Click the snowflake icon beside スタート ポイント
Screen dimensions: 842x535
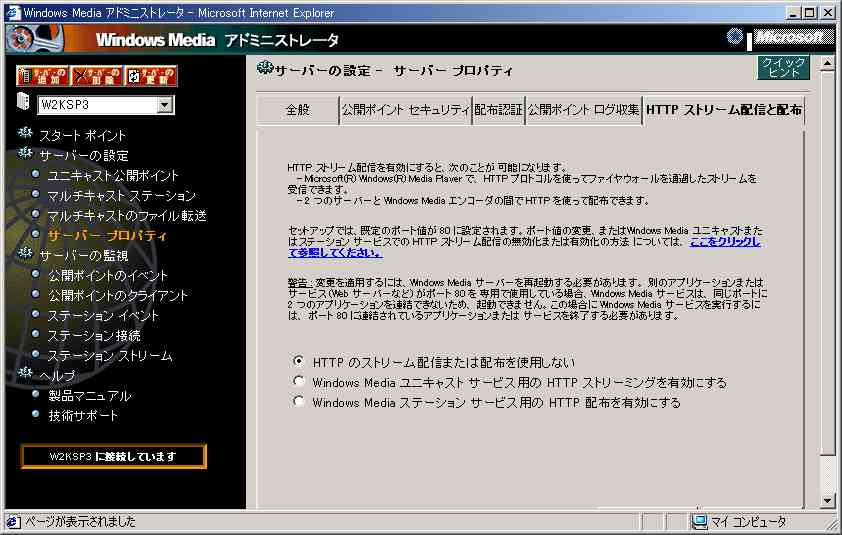point(25,133)
